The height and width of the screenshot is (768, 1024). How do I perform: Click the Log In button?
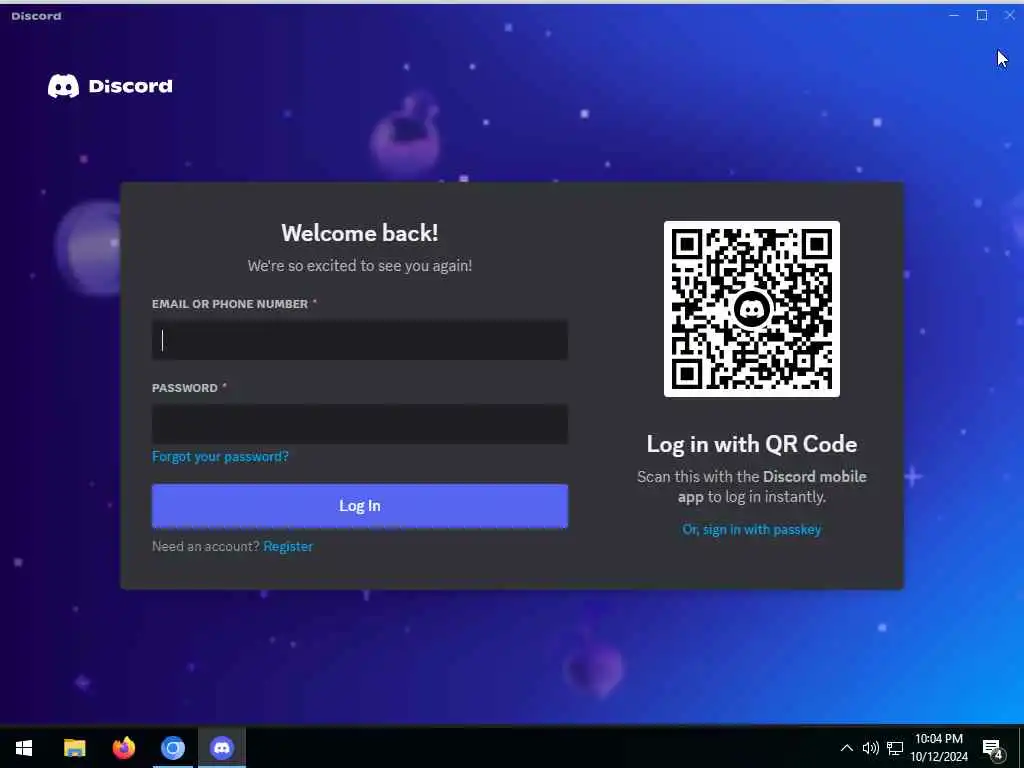(x=360, y=505)
